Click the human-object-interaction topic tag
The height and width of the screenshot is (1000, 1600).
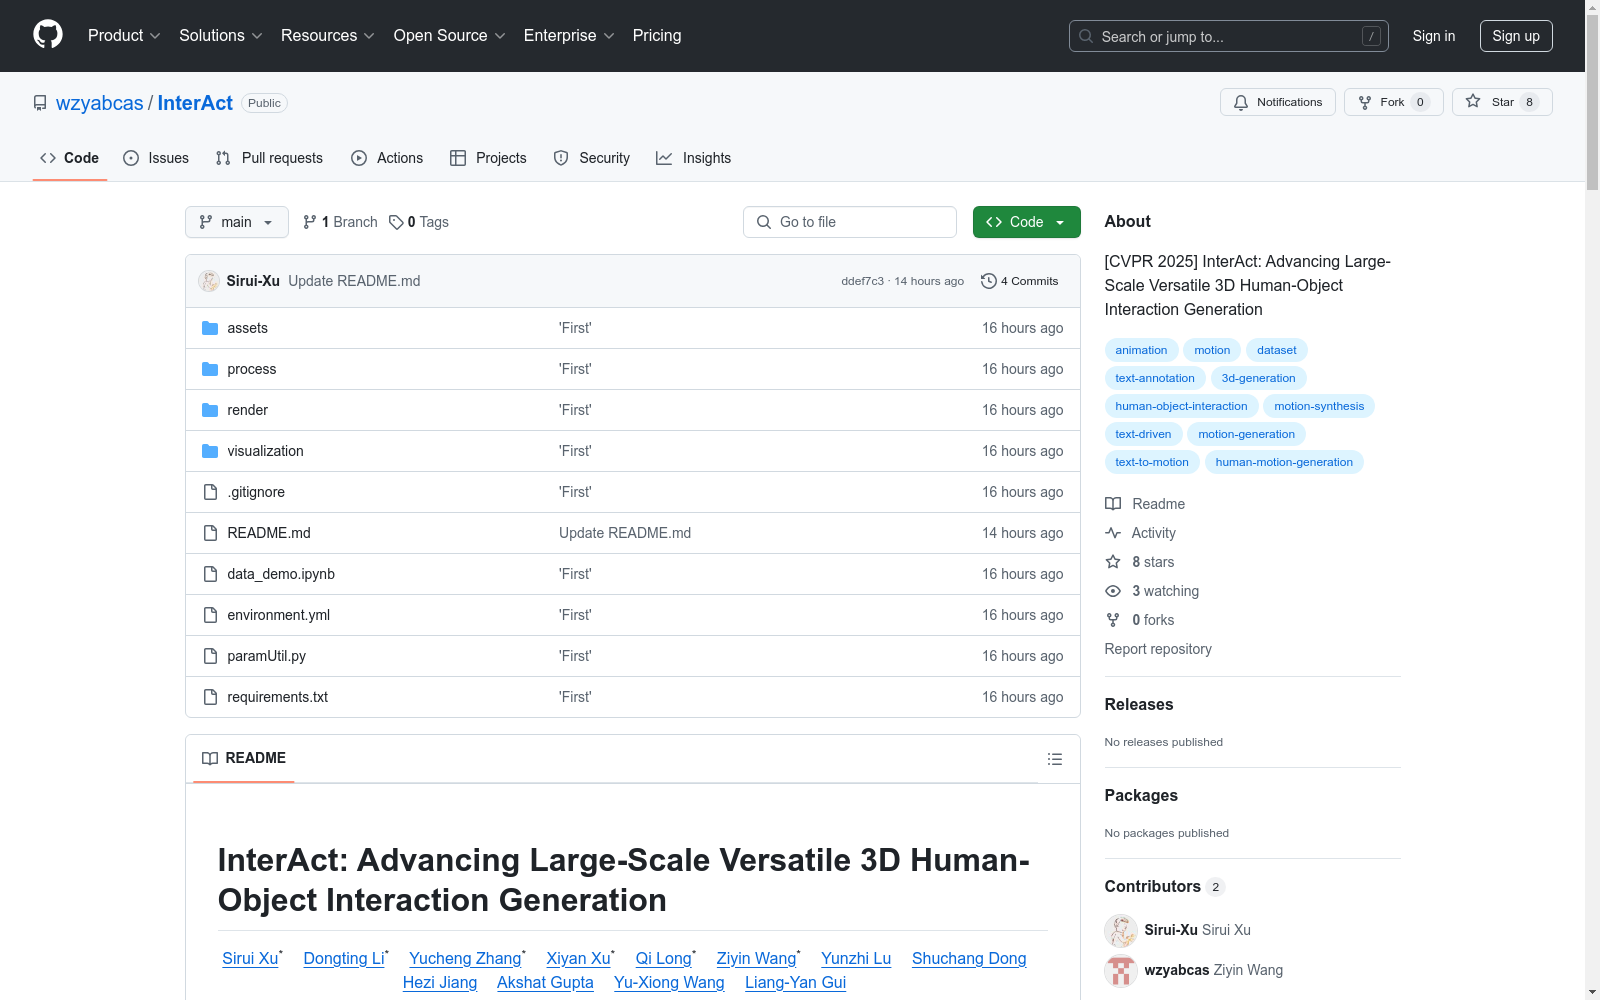[x=1181, y=406]
